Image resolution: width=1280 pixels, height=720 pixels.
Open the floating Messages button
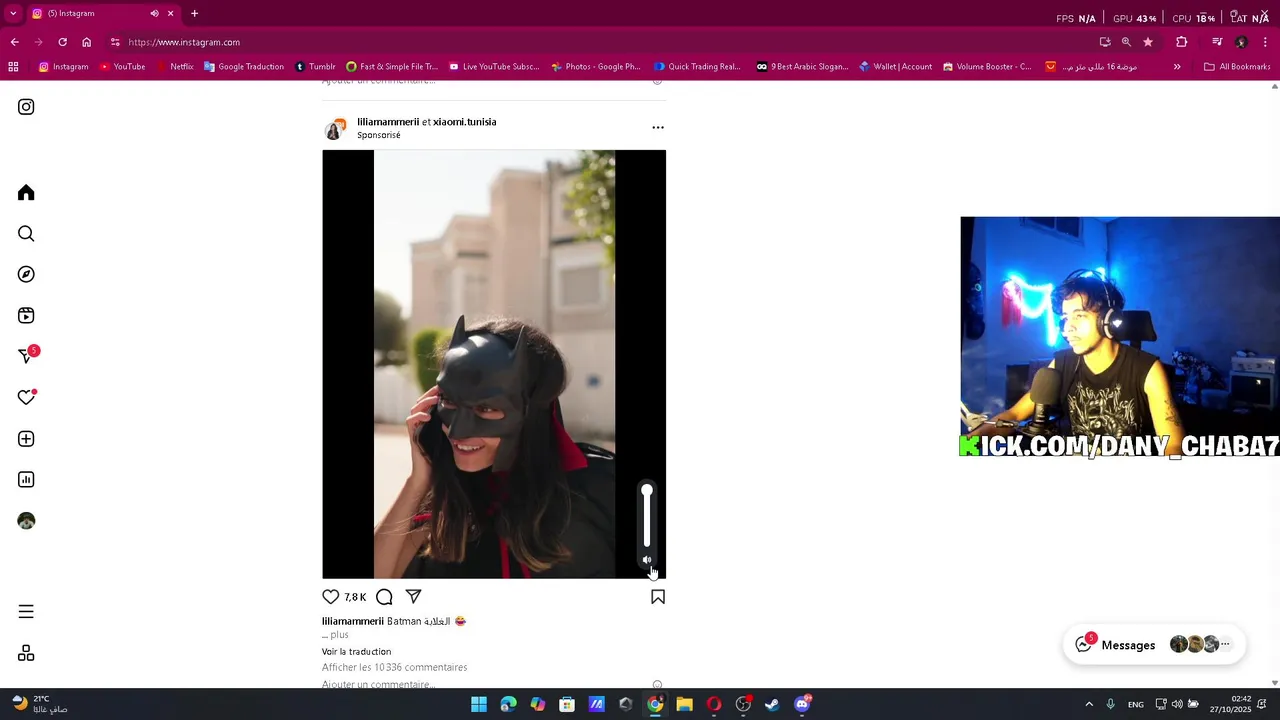tap(1153, 645)
